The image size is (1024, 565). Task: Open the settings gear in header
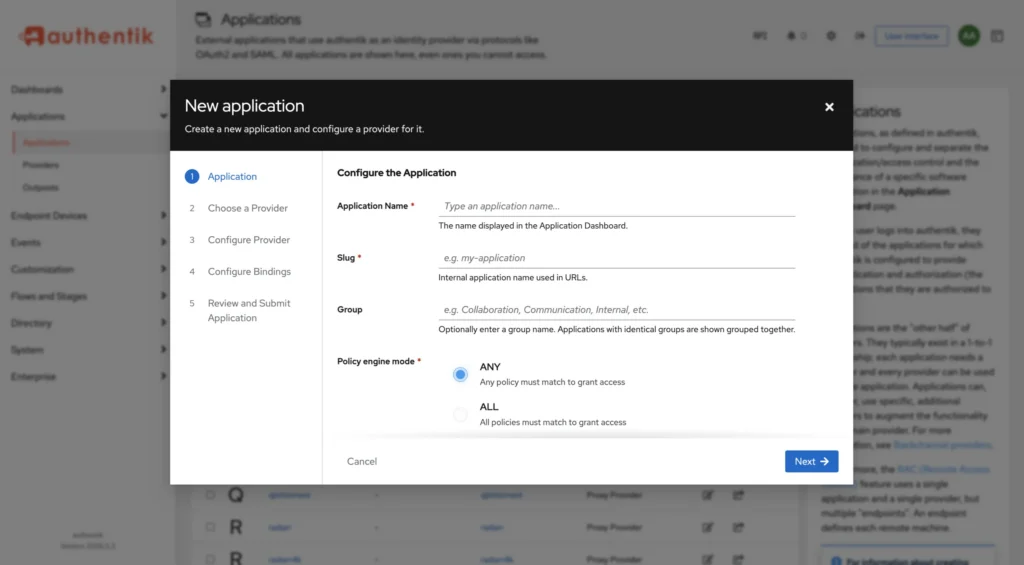pos(831,36)
